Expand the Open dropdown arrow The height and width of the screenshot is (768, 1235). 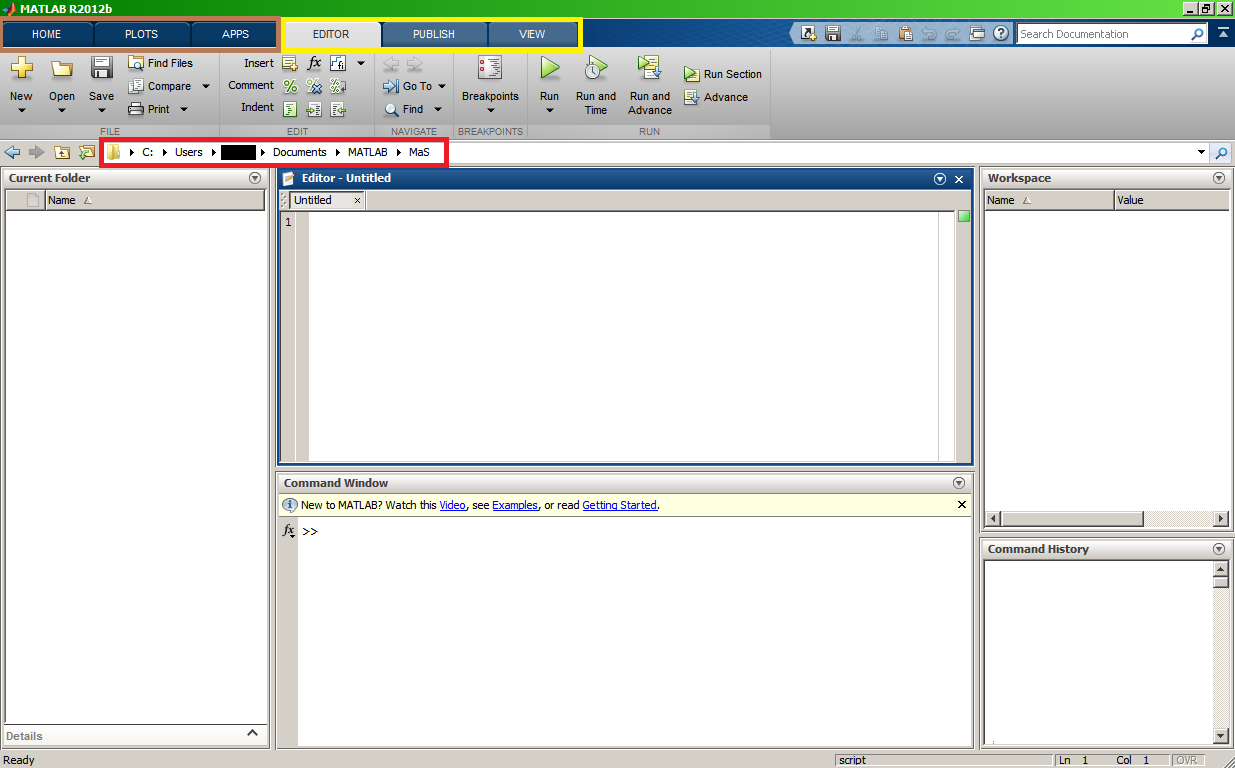click(x=62, y=111)
